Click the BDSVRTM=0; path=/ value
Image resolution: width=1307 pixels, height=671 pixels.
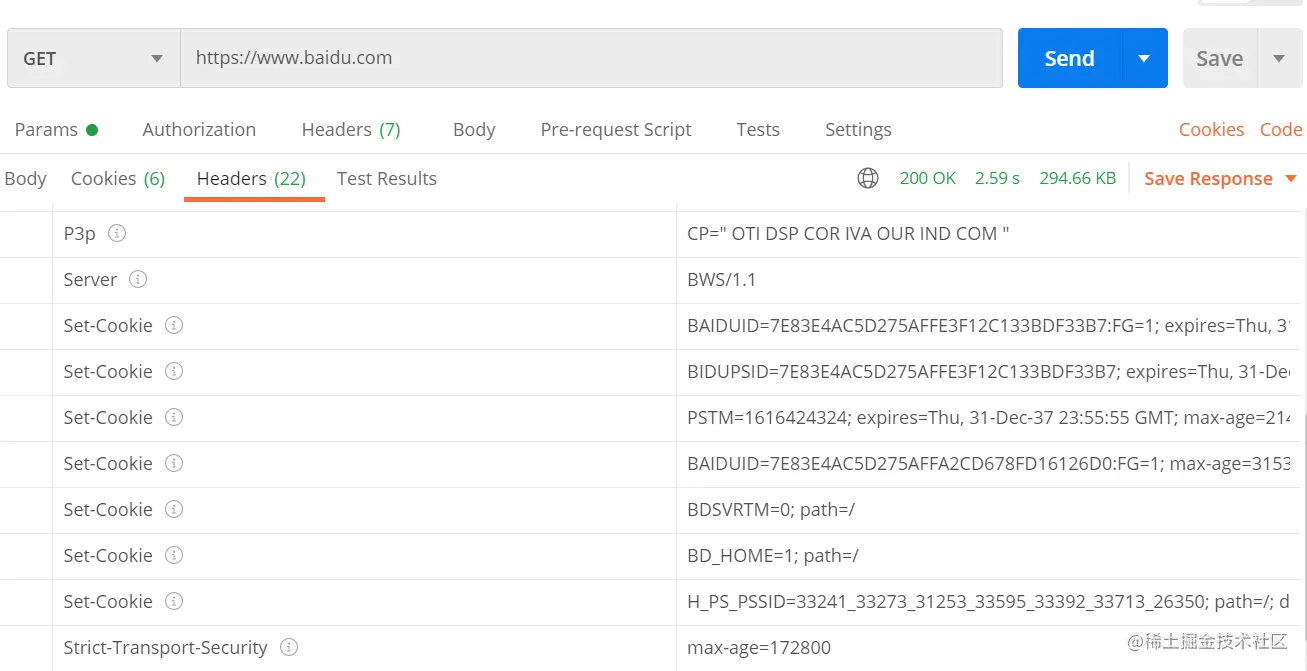click(771, 509)
